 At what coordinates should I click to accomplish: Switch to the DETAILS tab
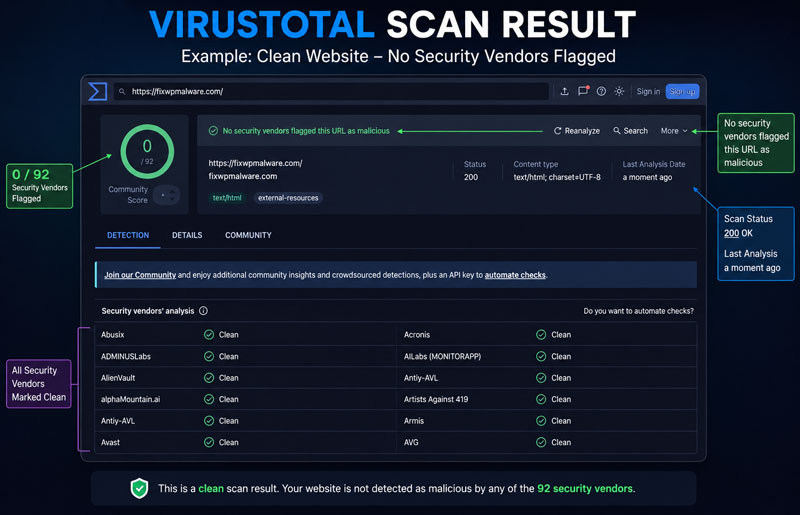pos(187,235)
